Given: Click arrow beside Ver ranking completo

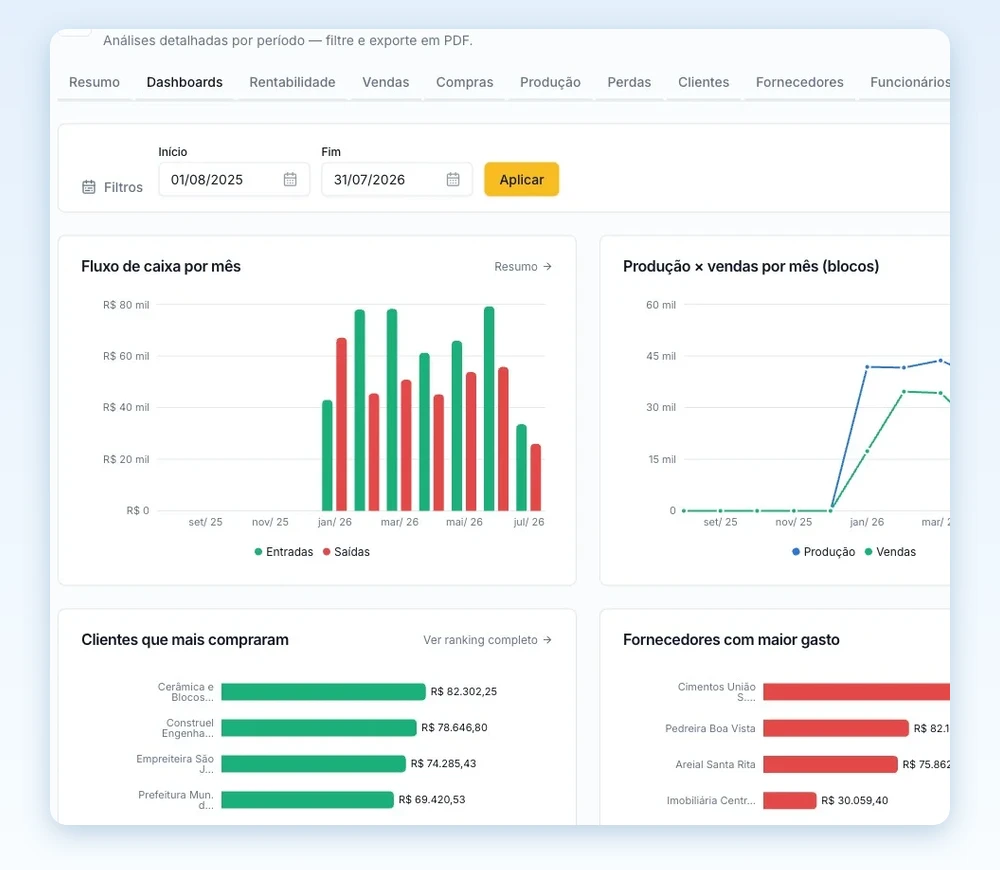Looking at the screenshot, I should [547, 640].
